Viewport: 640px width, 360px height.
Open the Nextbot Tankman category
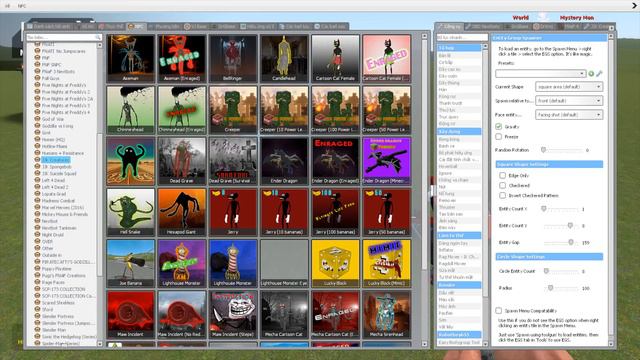tap(59, 228)
